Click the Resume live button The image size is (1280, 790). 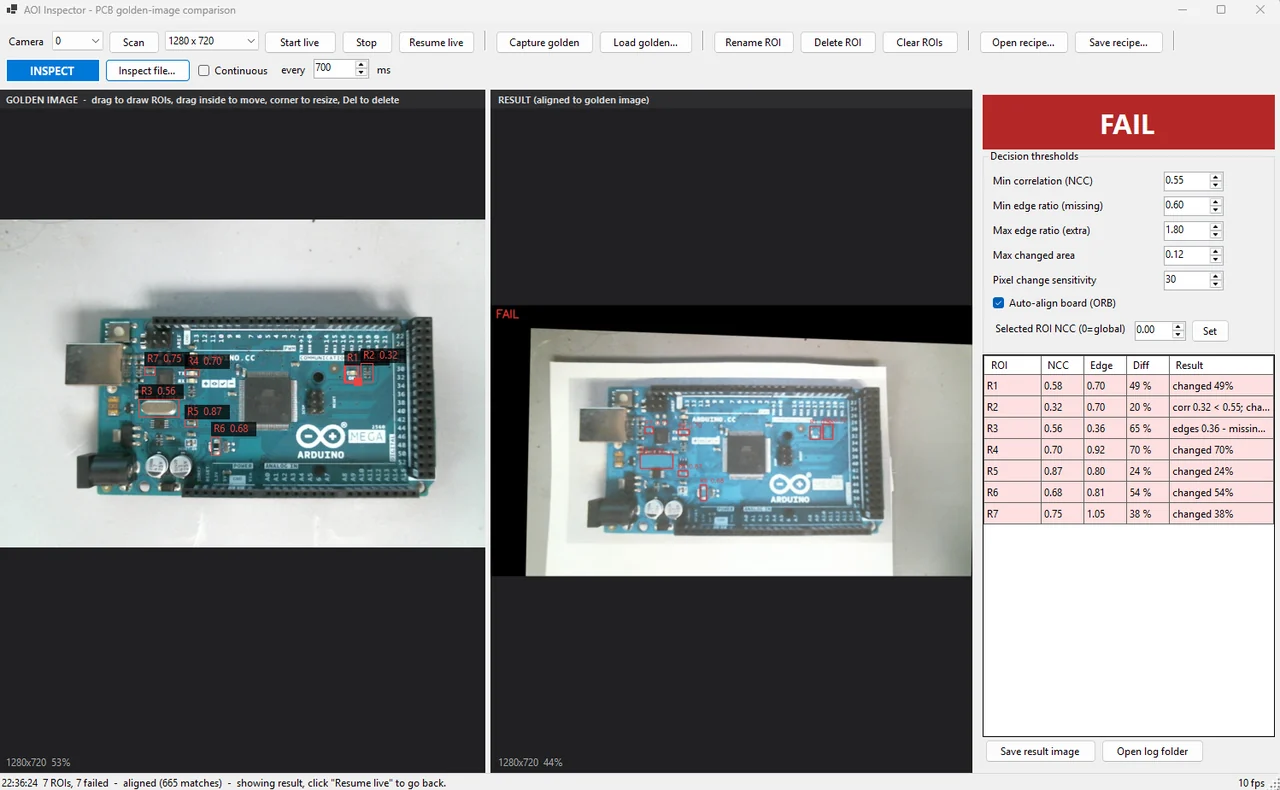[436, 42]
